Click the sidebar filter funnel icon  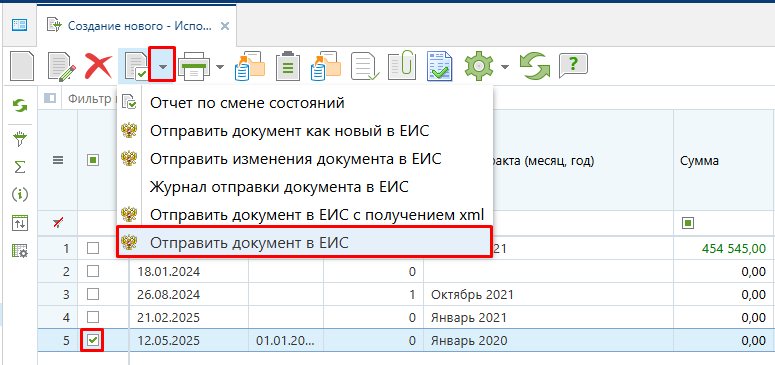(x=20, y=140)
